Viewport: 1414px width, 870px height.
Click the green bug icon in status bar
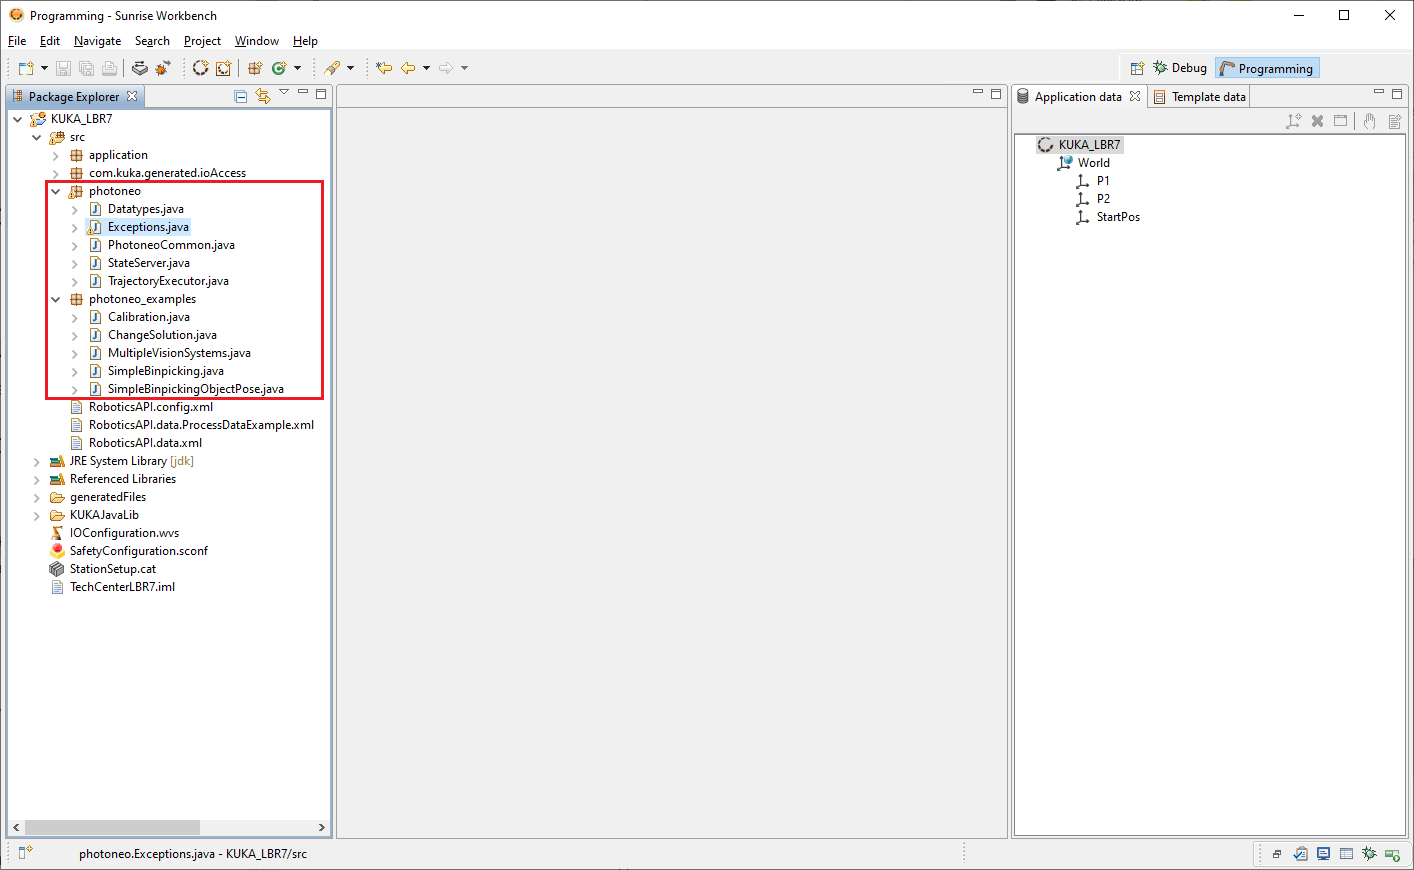tap(1369, 854)
